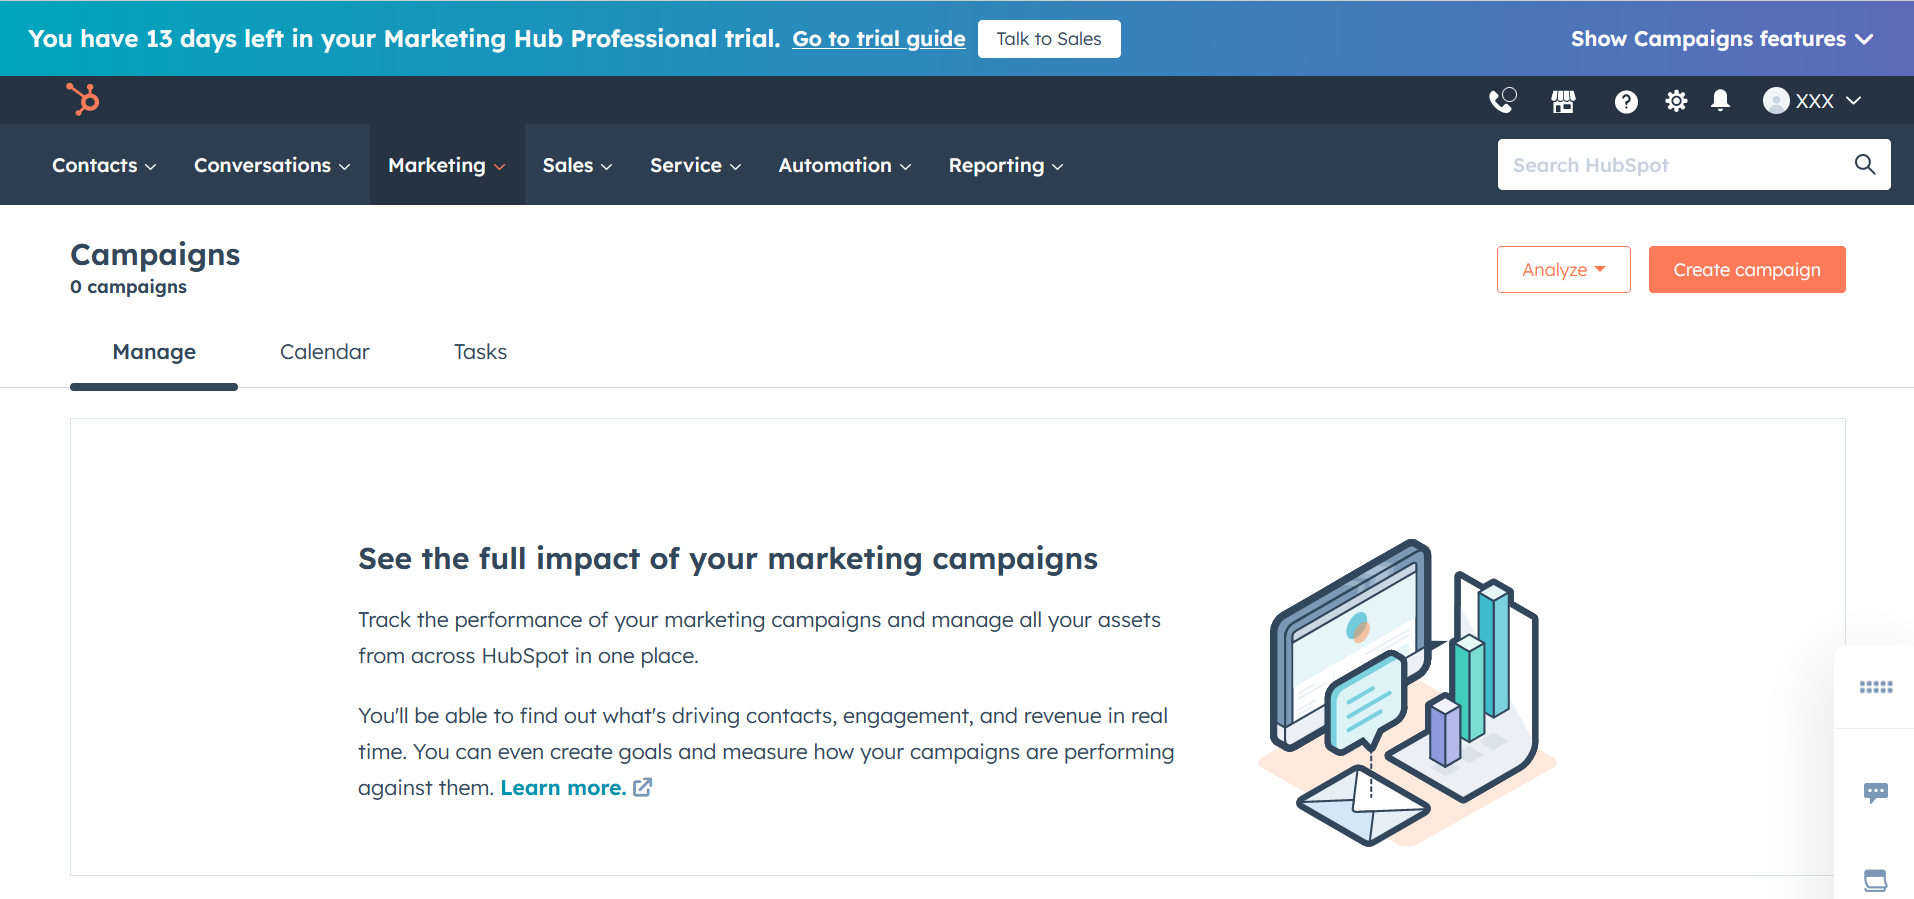Click the Campaigns page heading
Viewport: 1914px width, 899px height.
pos(155,255)
